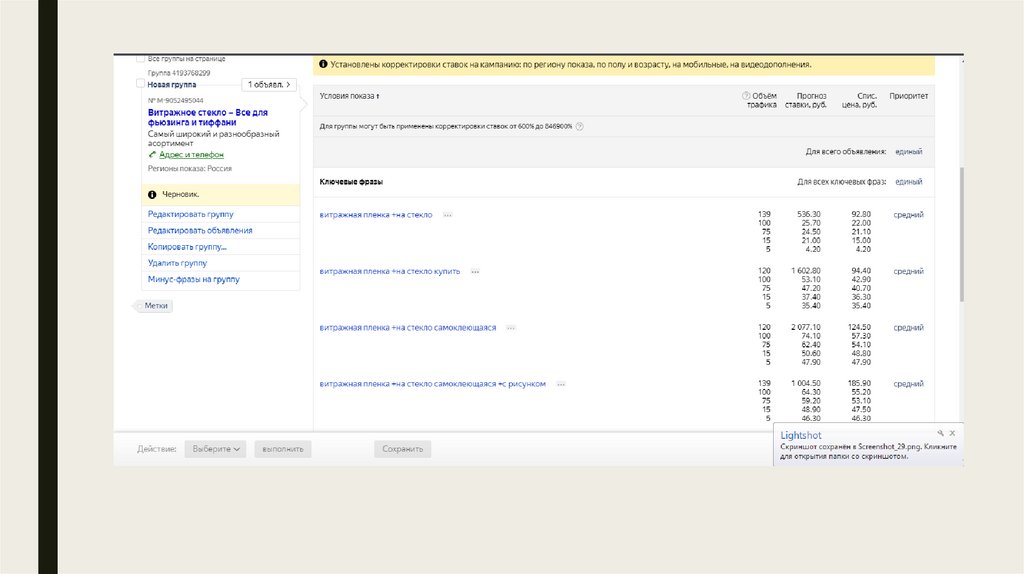Screen dimensions: 1024x574
Task: Open the options dots for 'витражная пленка +на стекло'
Action: [447, 215]
